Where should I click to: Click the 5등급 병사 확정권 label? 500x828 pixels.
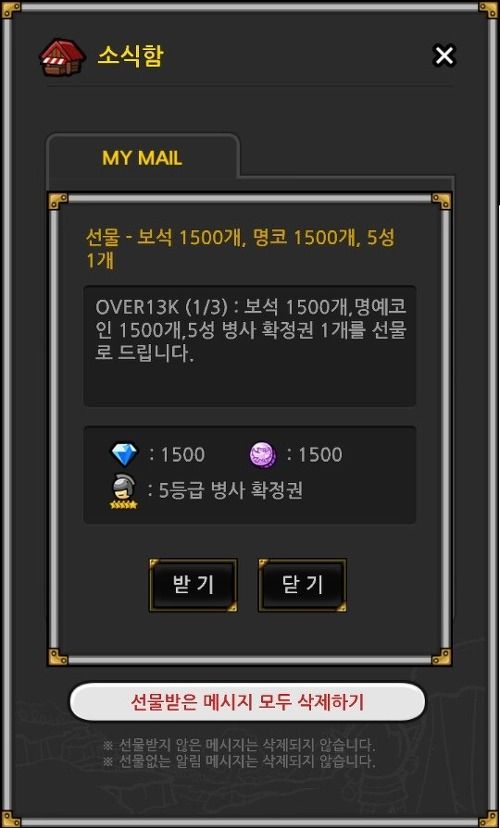click(x=231, y=491)
